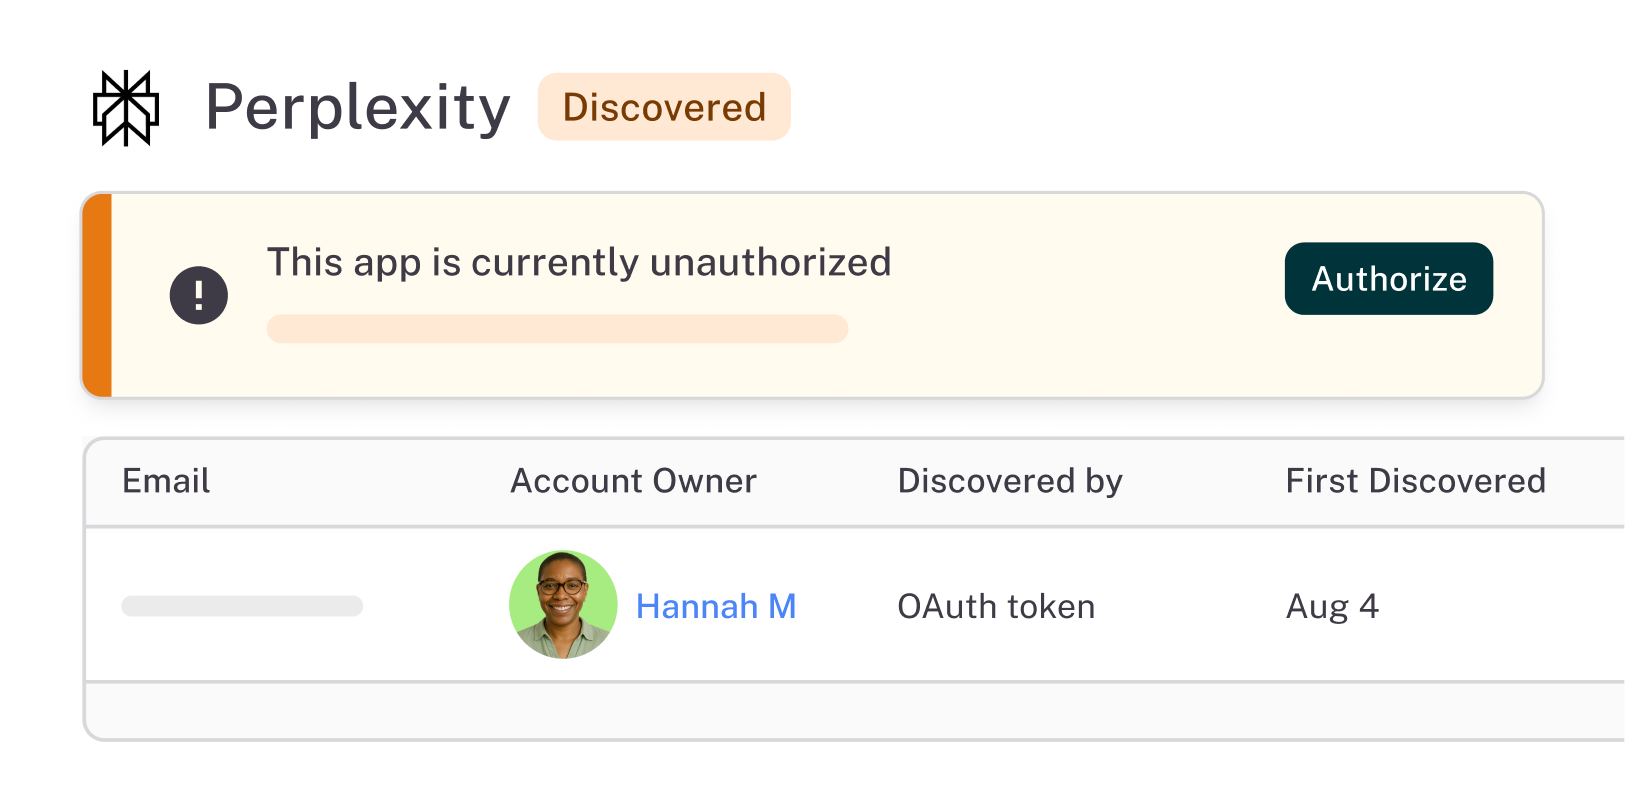This screenshot has width=1625, height=800.
Task: Click the warning icon in the unauthorized banner
Action: [199, 294]
